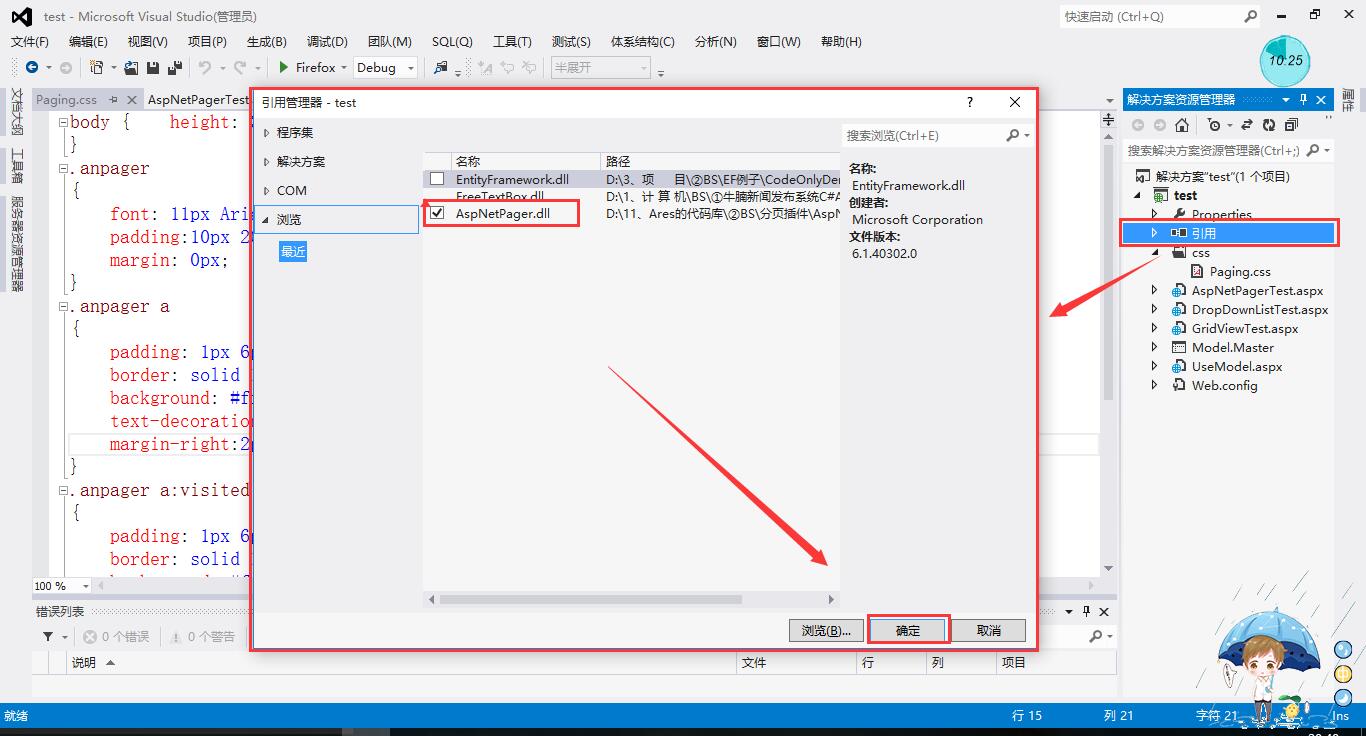This screenshot has height=736, width=1366.
Task: Click the open file icon in toolbar
Action: [131, 68]
